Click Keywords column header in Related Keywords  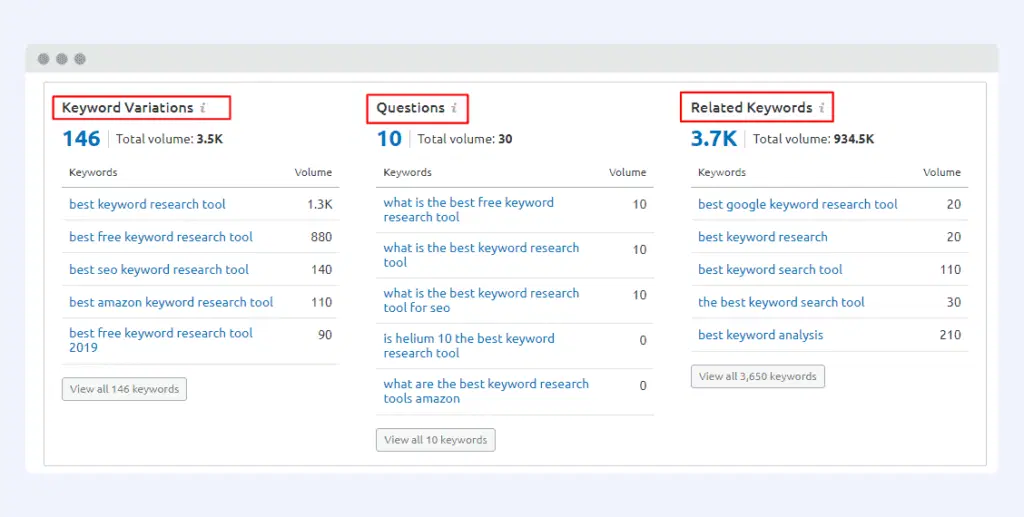pyautogui.click(x=722, y=172)
